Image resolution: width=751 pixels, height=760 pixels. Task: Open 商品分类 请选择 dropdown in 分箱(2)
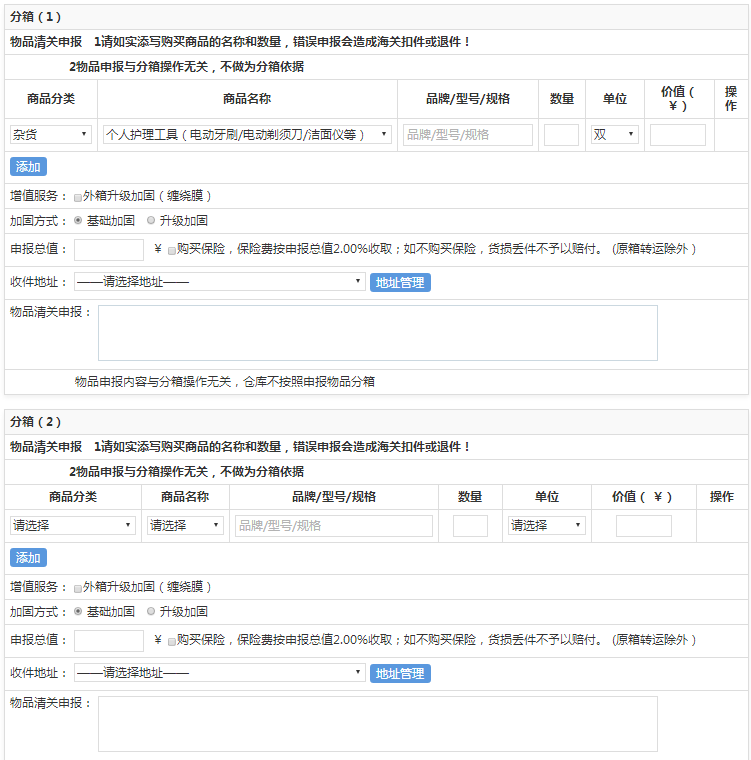tap(73, 526)
